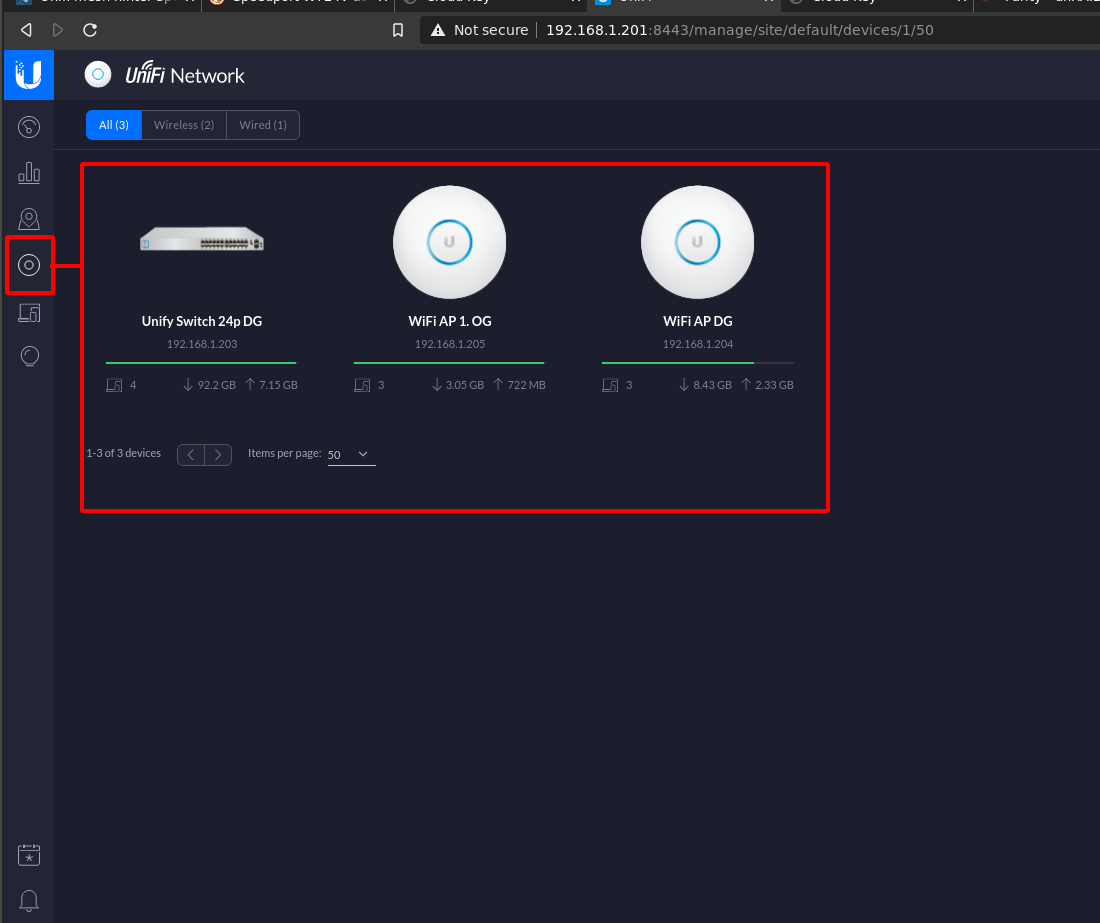Open the UniFi Dashboard sidebar icon

point(29,127)
